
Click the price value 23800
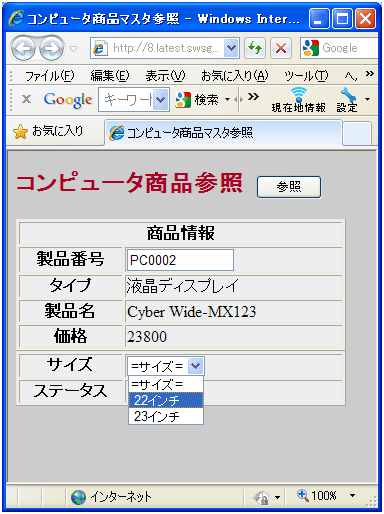click(147, 337)
